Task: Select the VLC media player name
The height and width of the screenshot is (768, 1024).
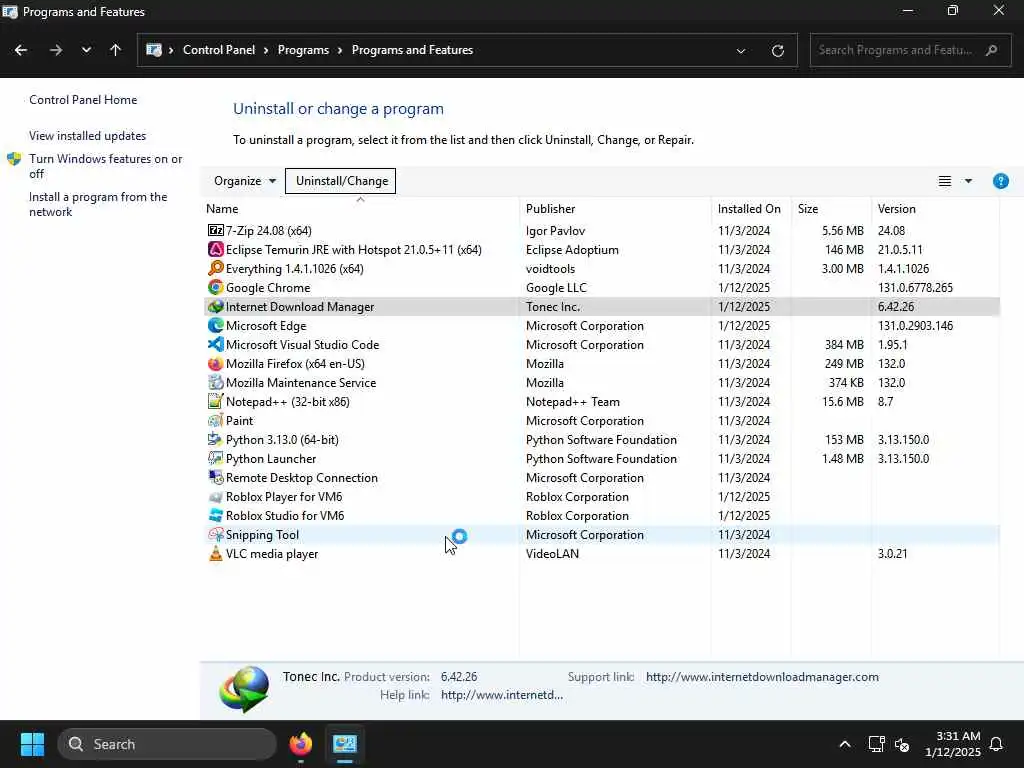Action: pos(272,553)
